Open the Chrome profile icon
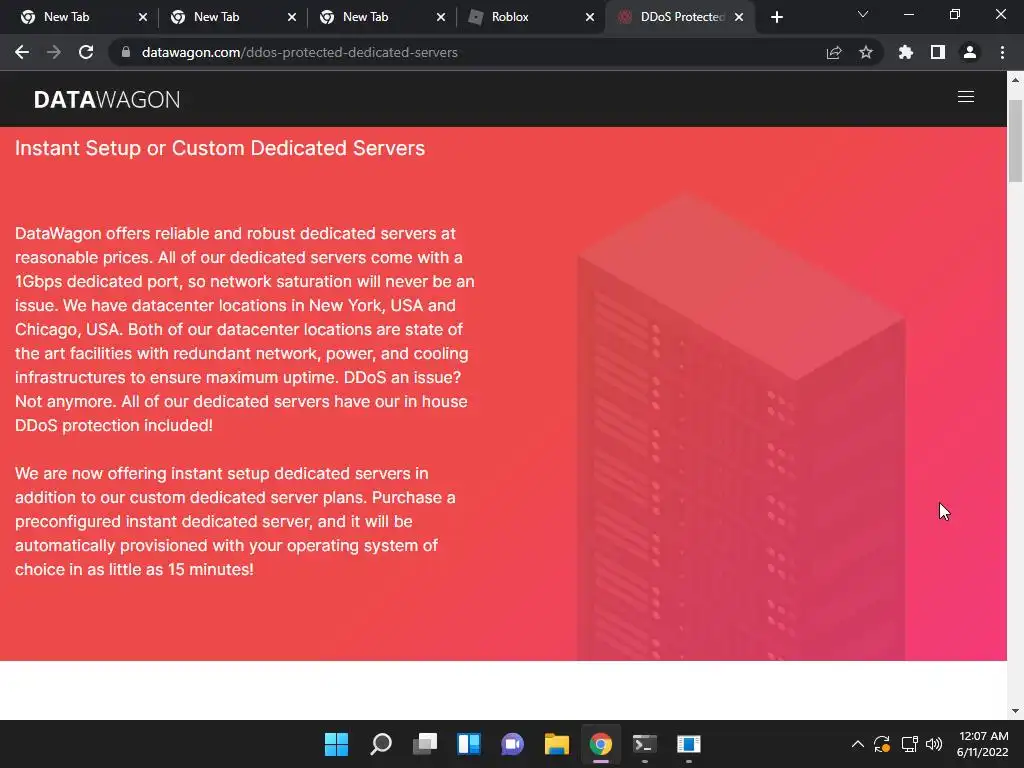The height and width of the screenshot is (768, 1024). [970, 52]
